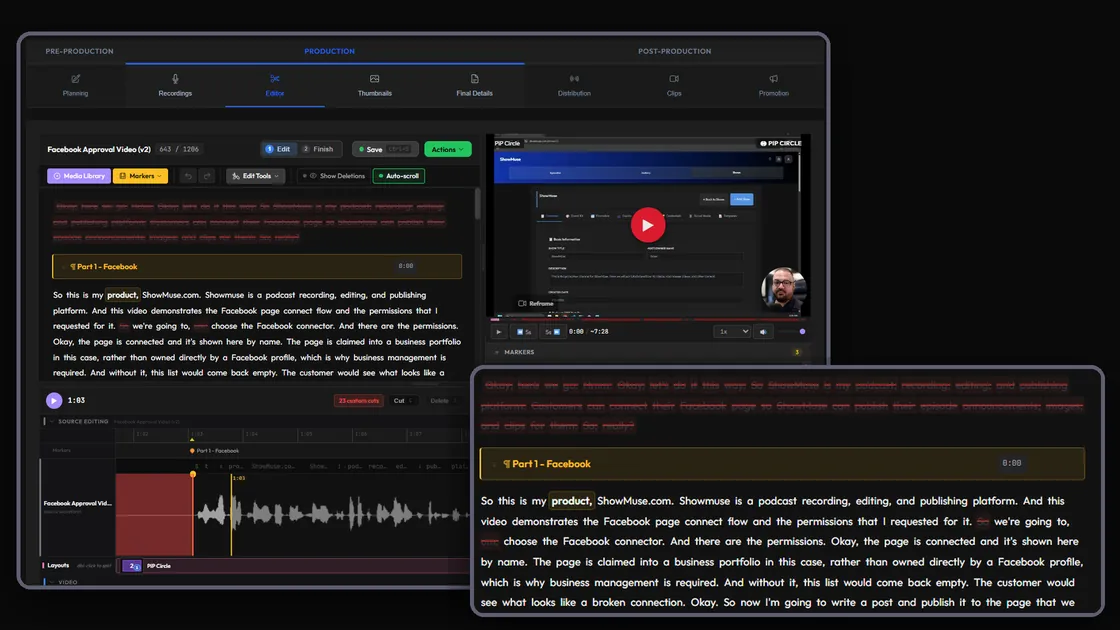Screen dimensions: 1120x630
Task: Click the undo arrow in editor toolbar
Action: click(188, 176)
